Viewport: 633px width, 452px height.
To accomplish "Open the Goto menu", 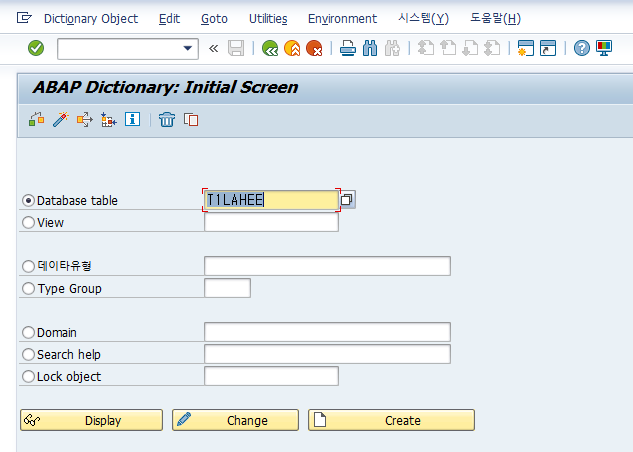I will coord(214,19).
